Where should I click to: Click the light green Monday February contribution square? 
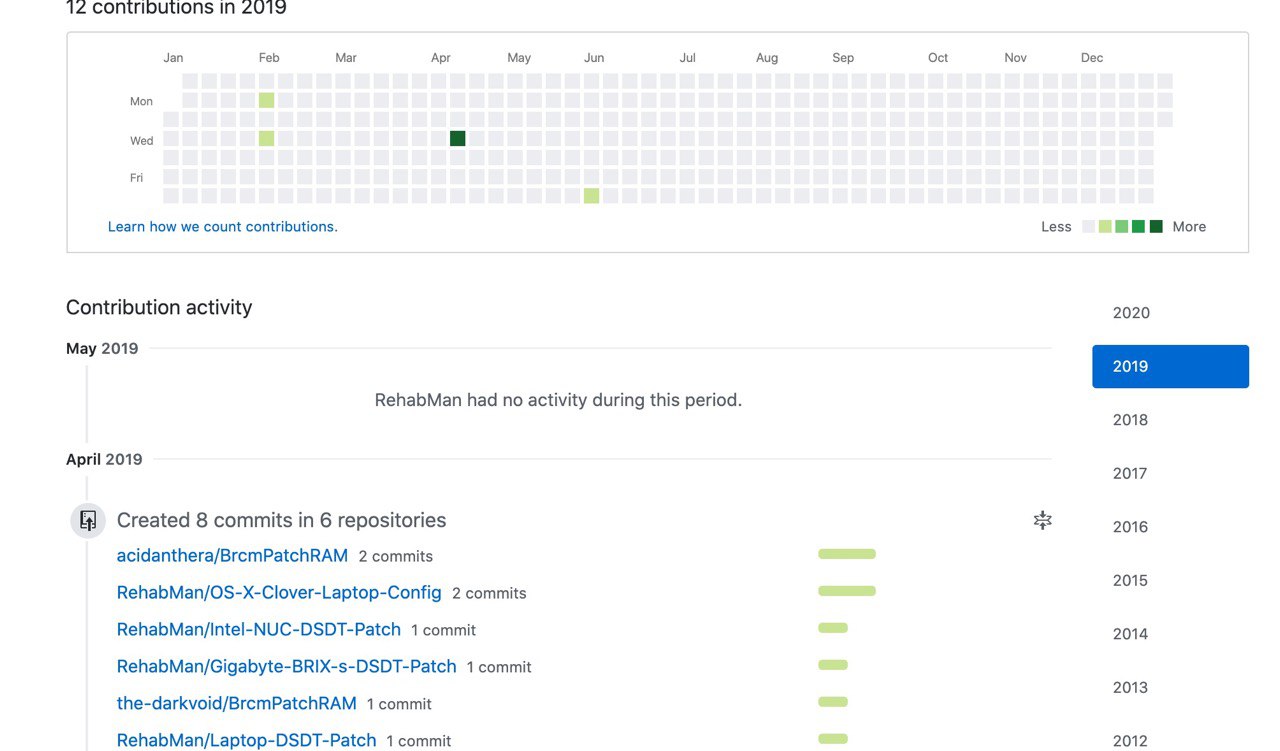[266, 100]
